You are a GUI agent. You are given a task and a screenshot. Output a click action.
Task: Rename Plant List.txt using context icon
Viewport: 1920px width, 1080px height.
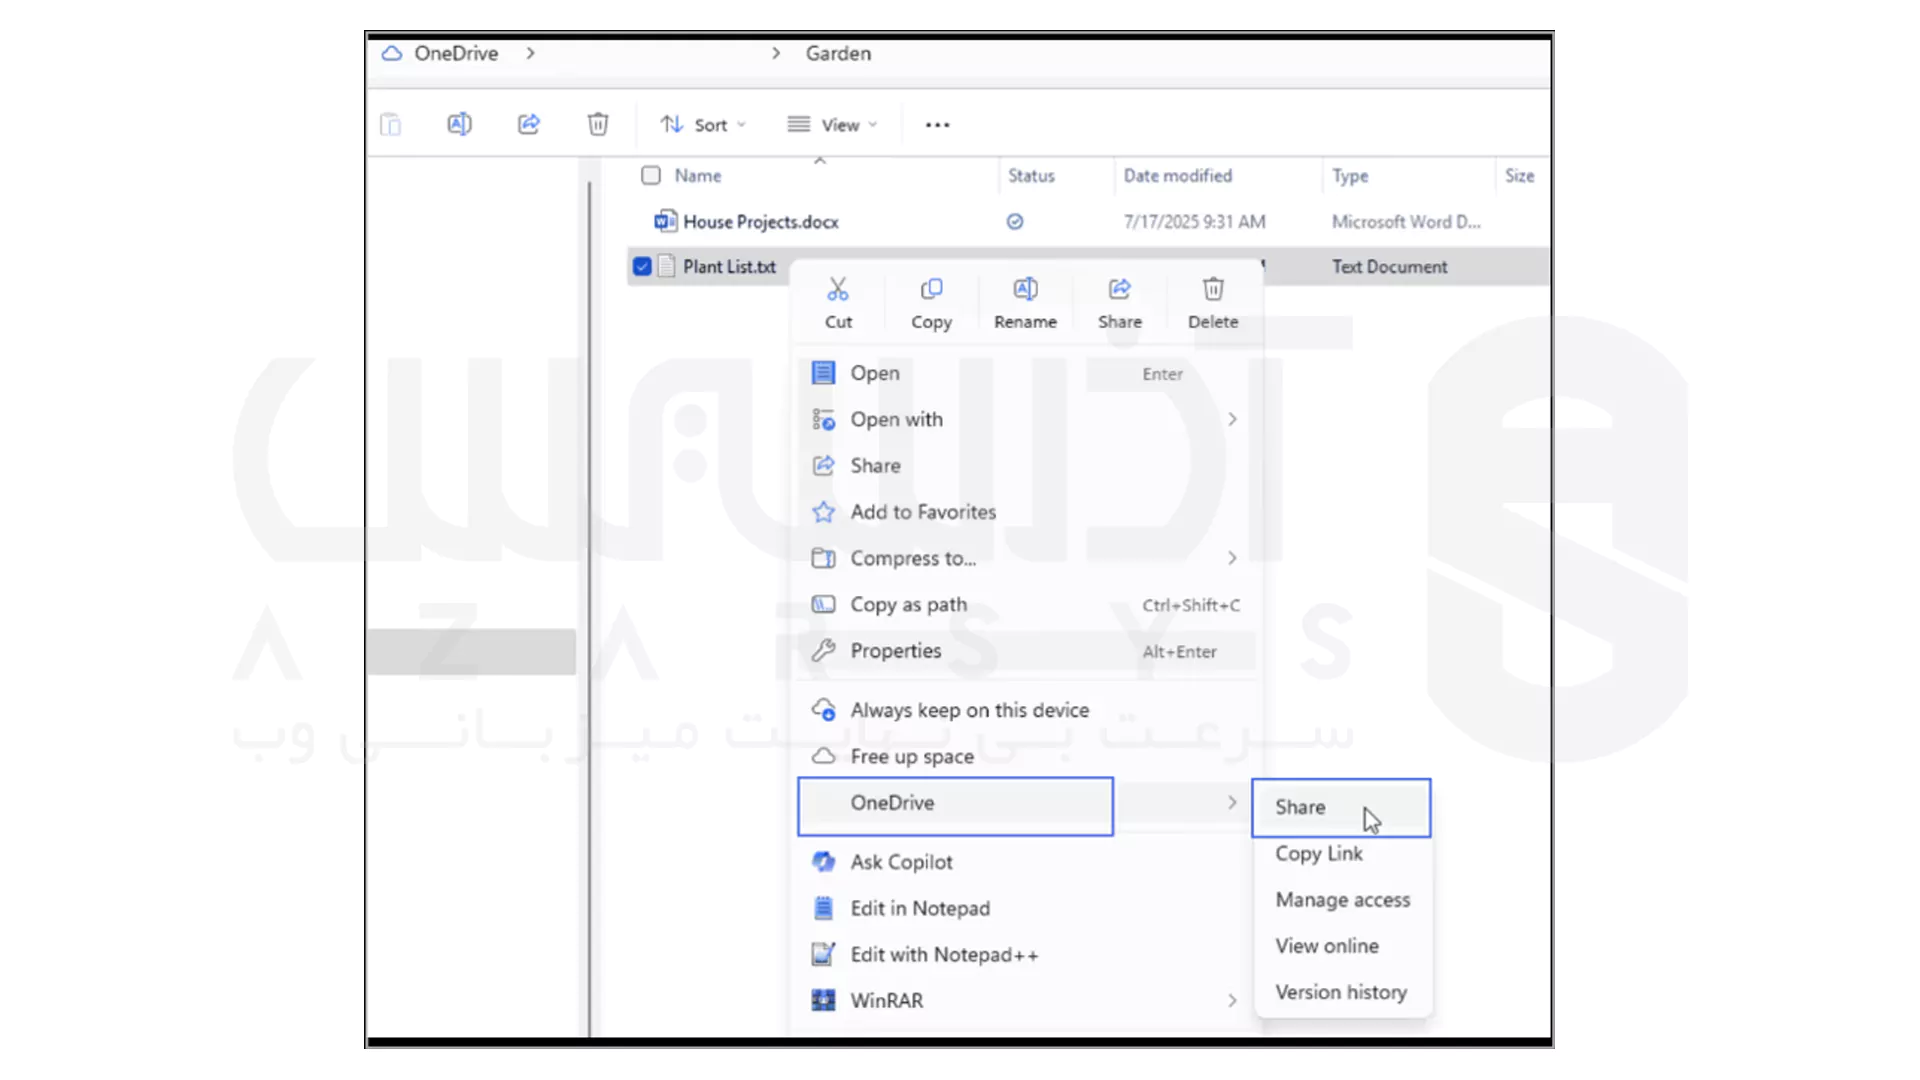1025,300
